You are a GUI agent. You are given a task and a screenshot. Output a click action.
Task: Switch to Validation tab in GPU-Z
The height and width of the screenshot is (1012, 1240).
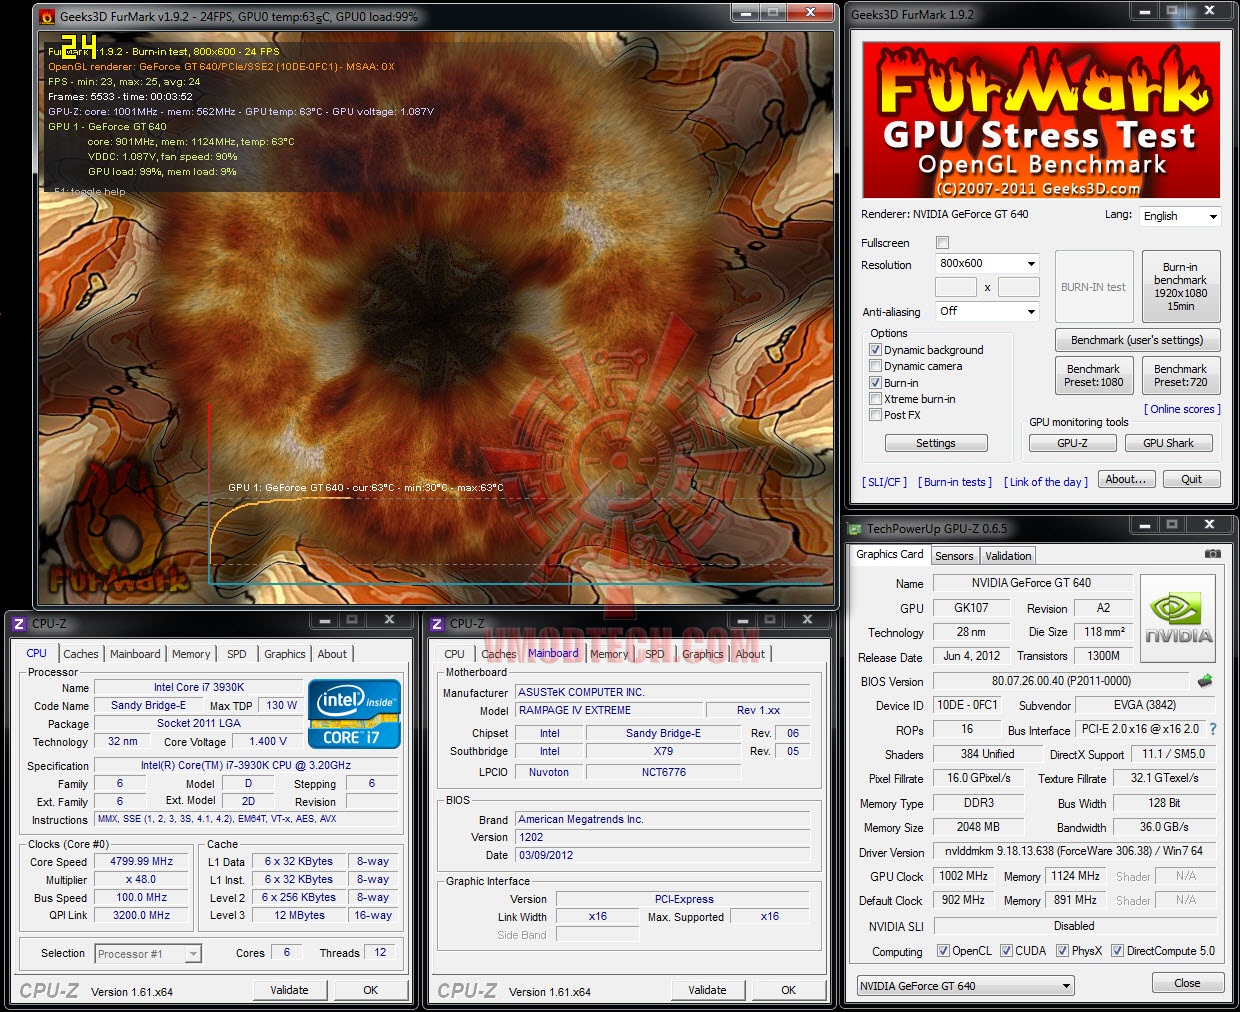click(x=1008, y=556)
